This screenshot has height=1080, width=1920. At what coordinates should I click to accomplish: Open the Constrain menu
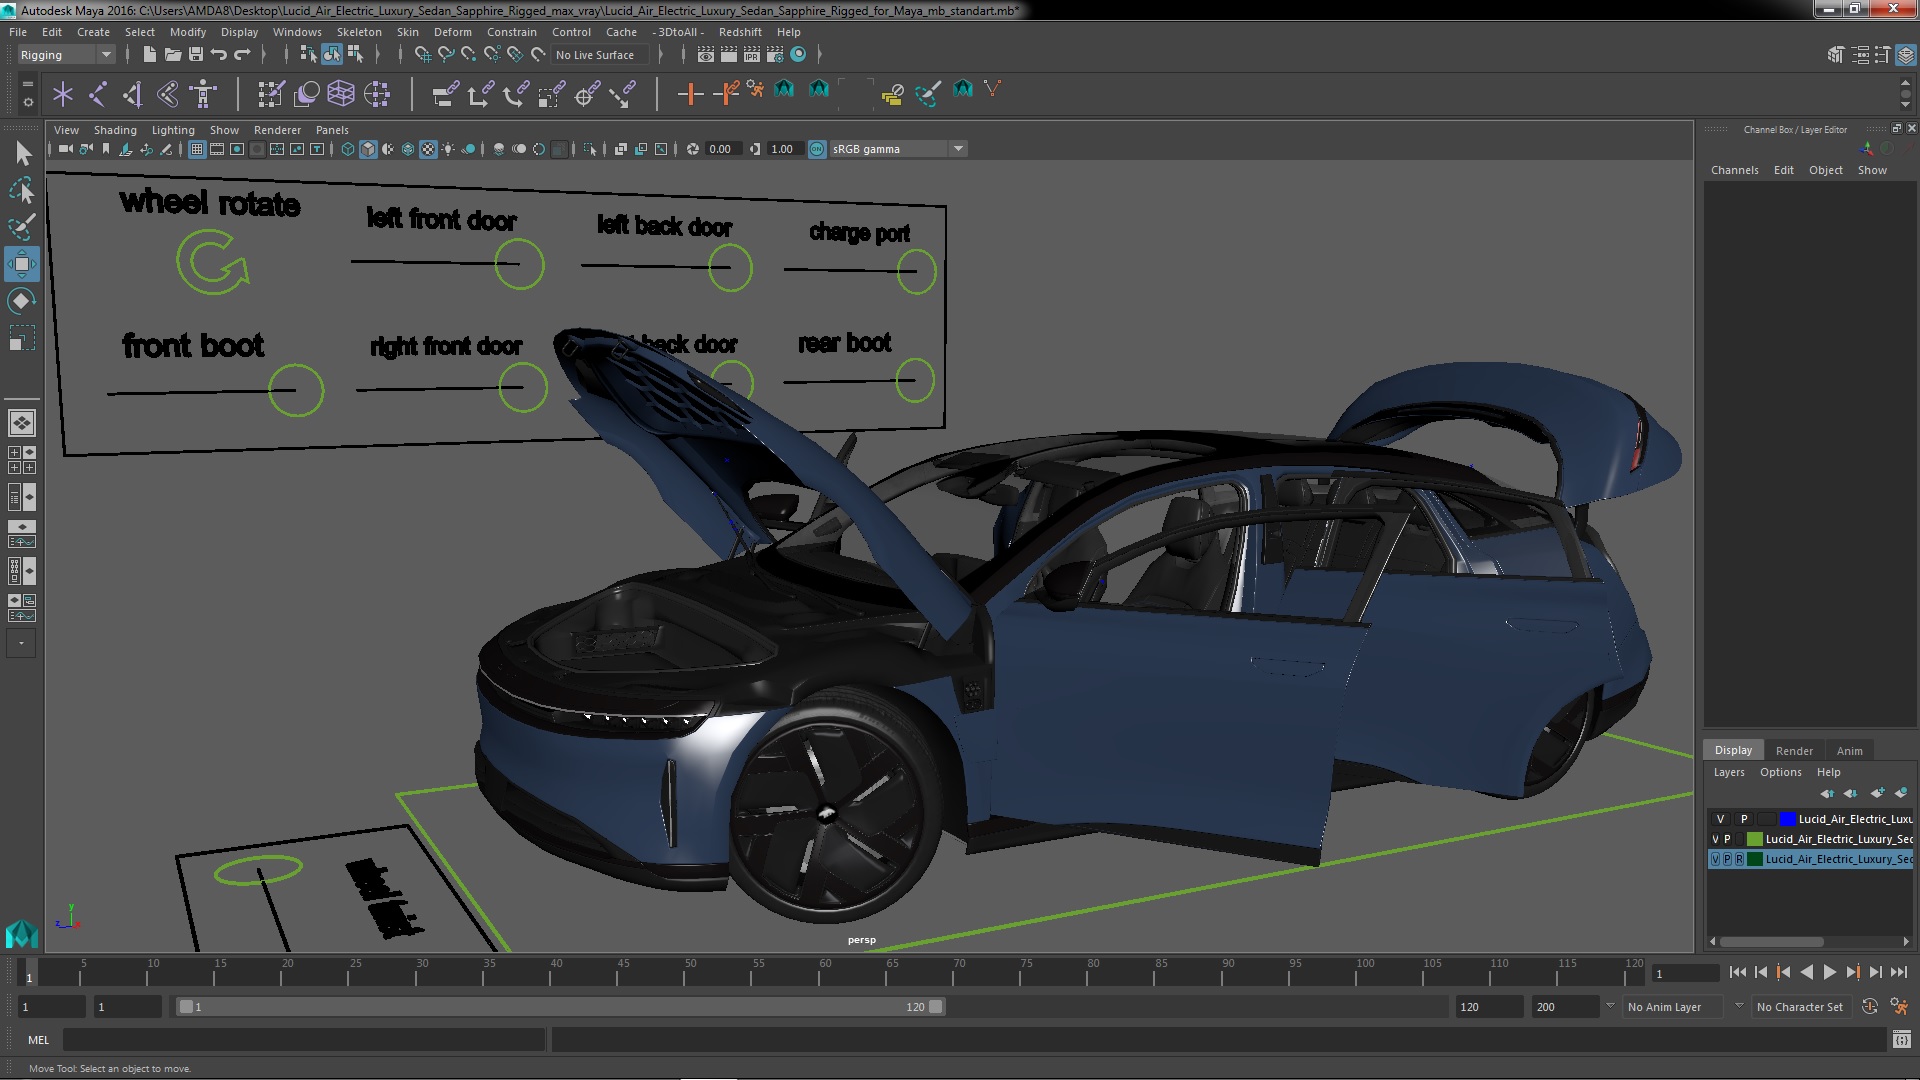tap(511, 32)
